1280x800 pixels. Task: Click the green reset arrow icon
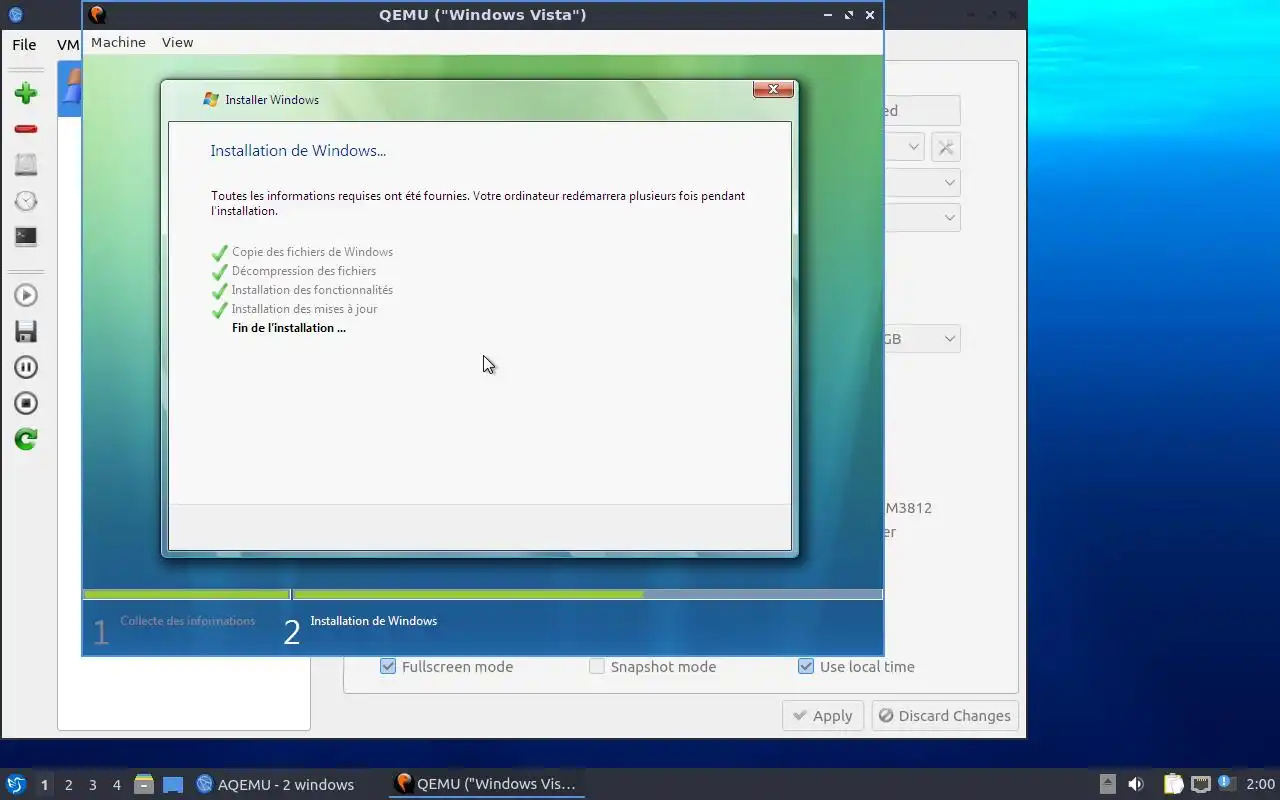click(x=26, y=439)
